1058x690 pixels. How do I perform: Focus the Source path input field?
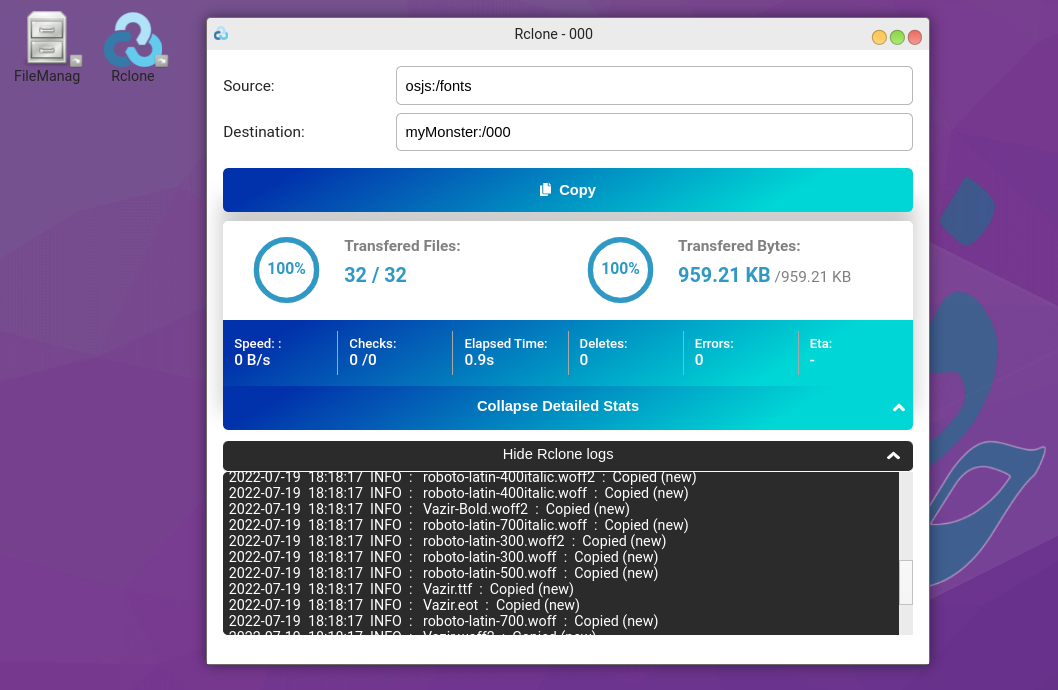tap(654, 86)
